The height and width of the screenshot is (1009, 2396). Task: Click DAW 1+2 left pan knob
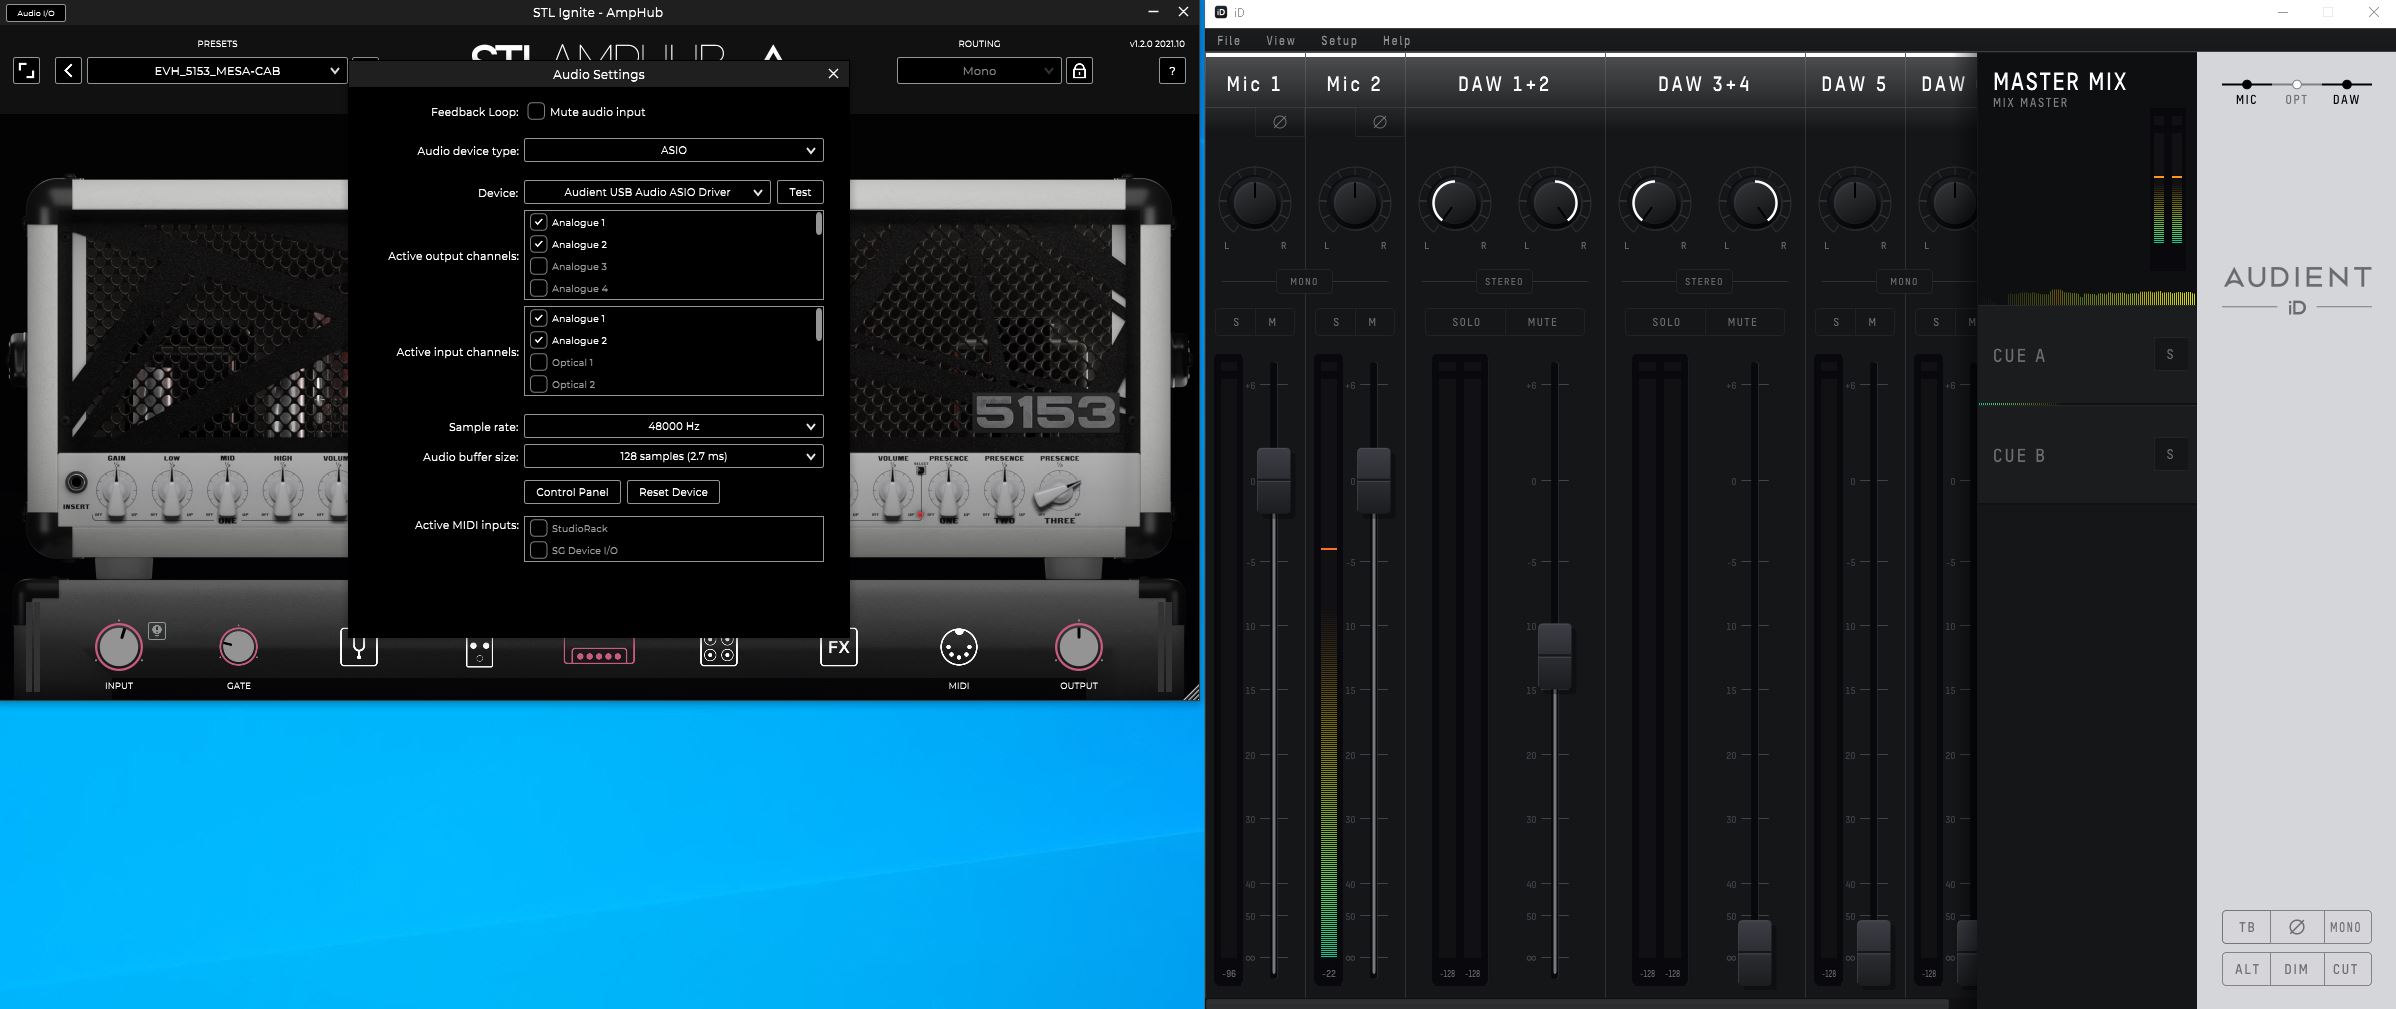[1455, 203]
